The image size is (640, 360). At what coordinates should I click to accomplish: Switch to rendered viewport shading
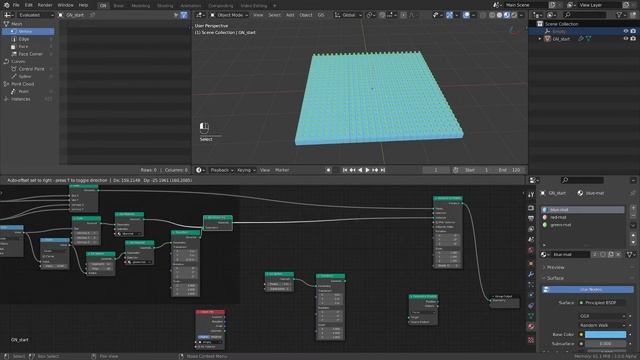(514, 15)
